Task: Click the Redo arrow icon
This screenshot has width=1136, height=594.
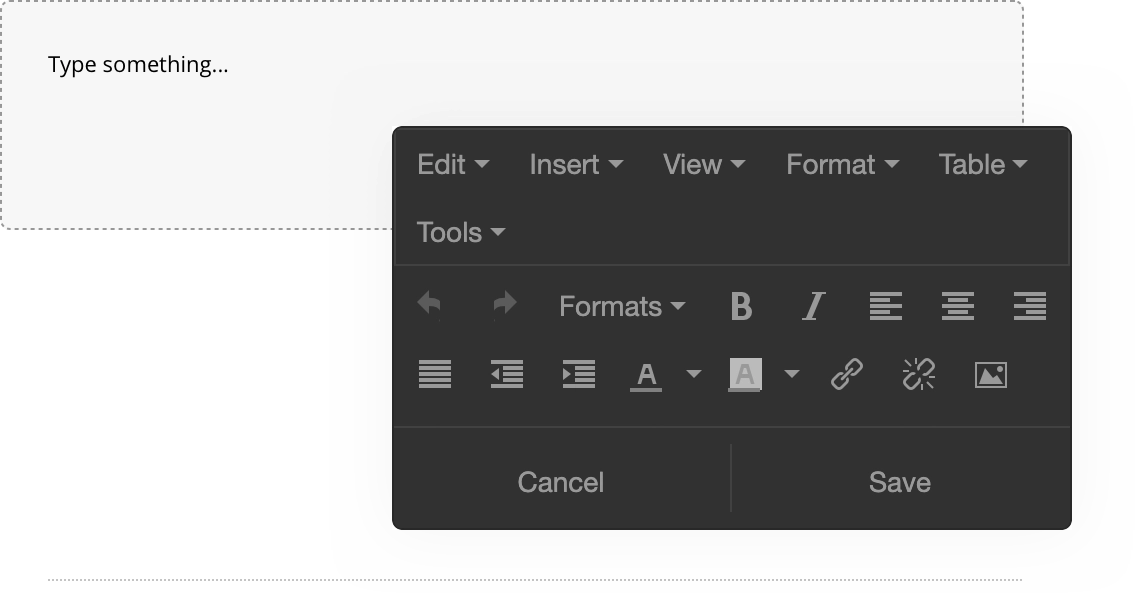Action: coord(505,304)
